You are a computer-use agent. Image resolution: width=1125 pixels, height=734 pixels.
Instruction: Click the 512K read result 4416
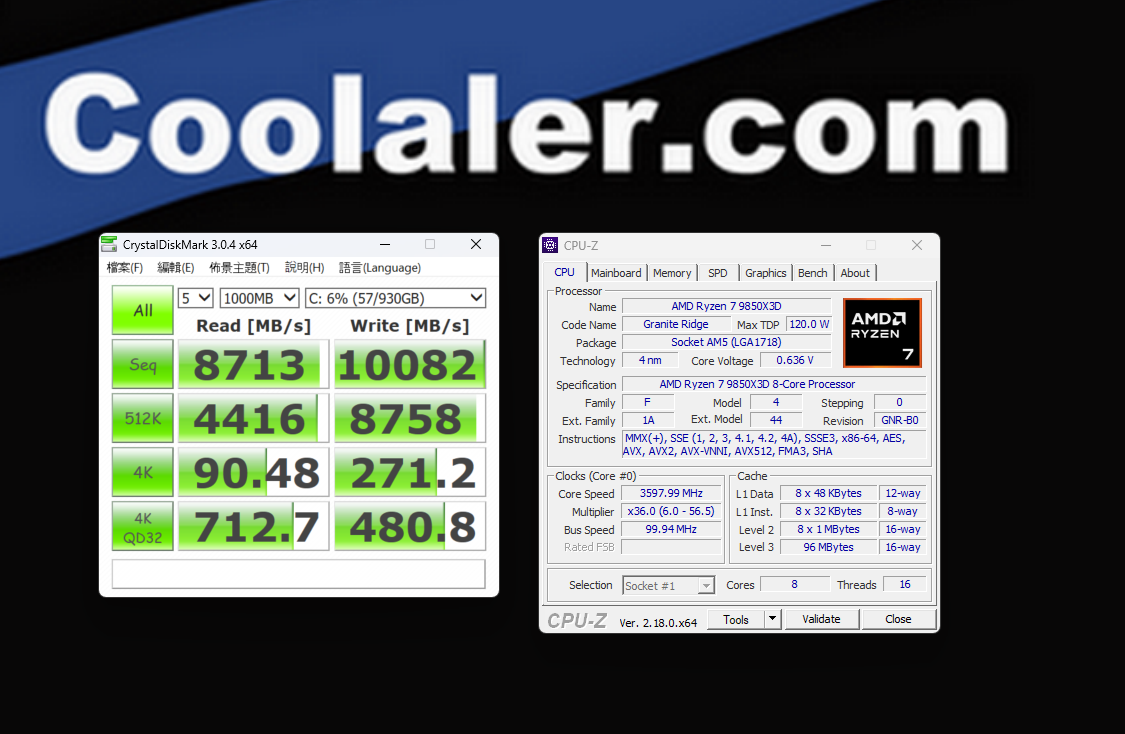pyautogui.click(x=253, y=418)
